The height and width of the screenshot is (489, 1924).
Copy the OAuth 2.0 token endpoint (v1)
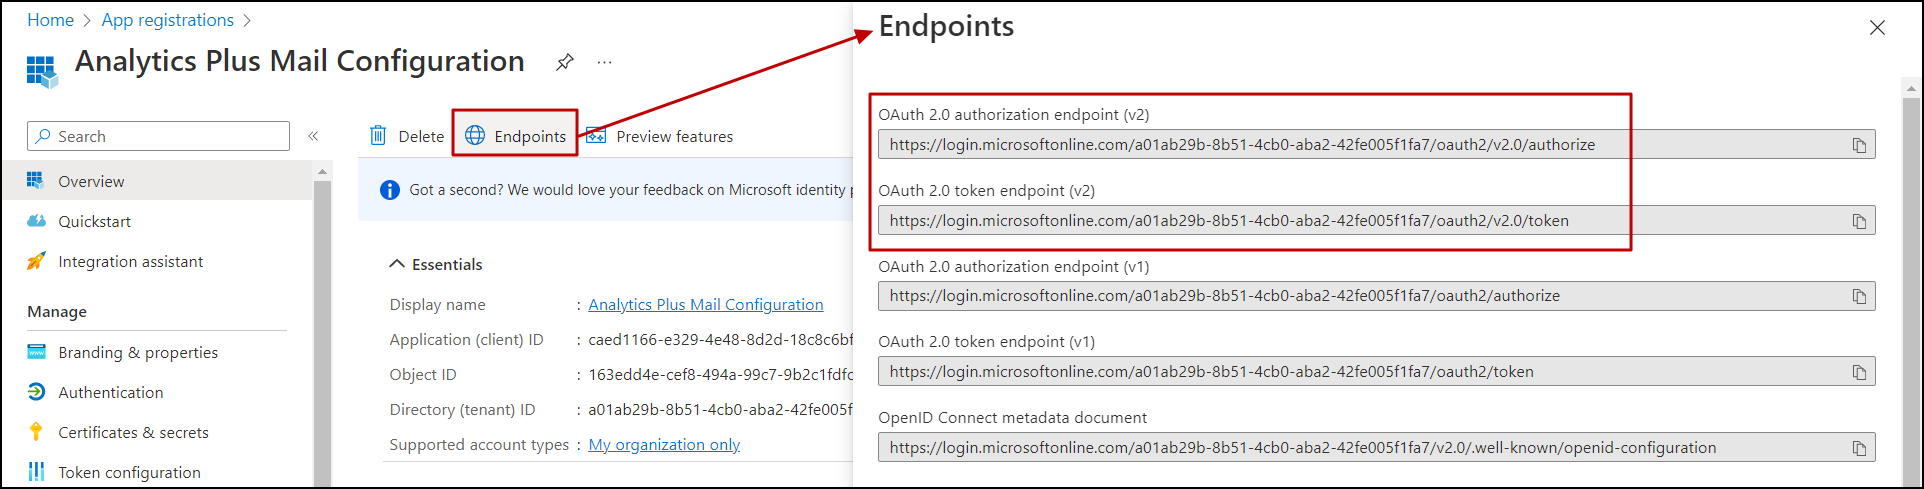pos(1859,372)
